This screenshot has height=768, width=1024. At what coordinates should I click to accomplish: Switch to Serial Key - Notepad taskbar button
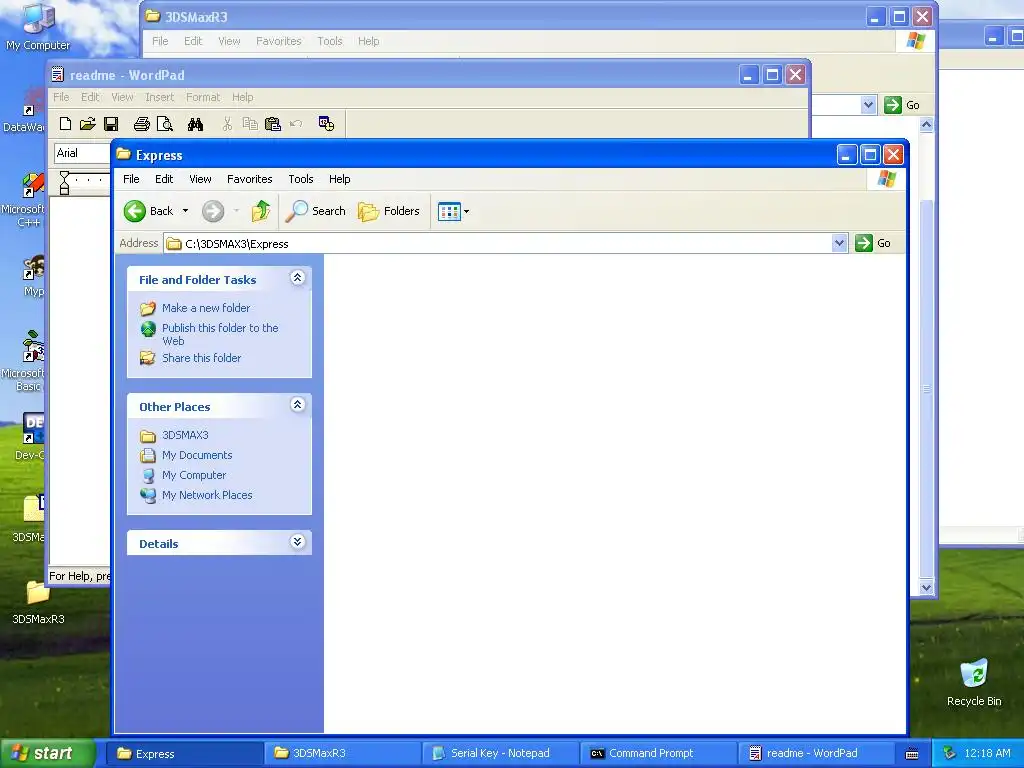(x=500, y=753)
